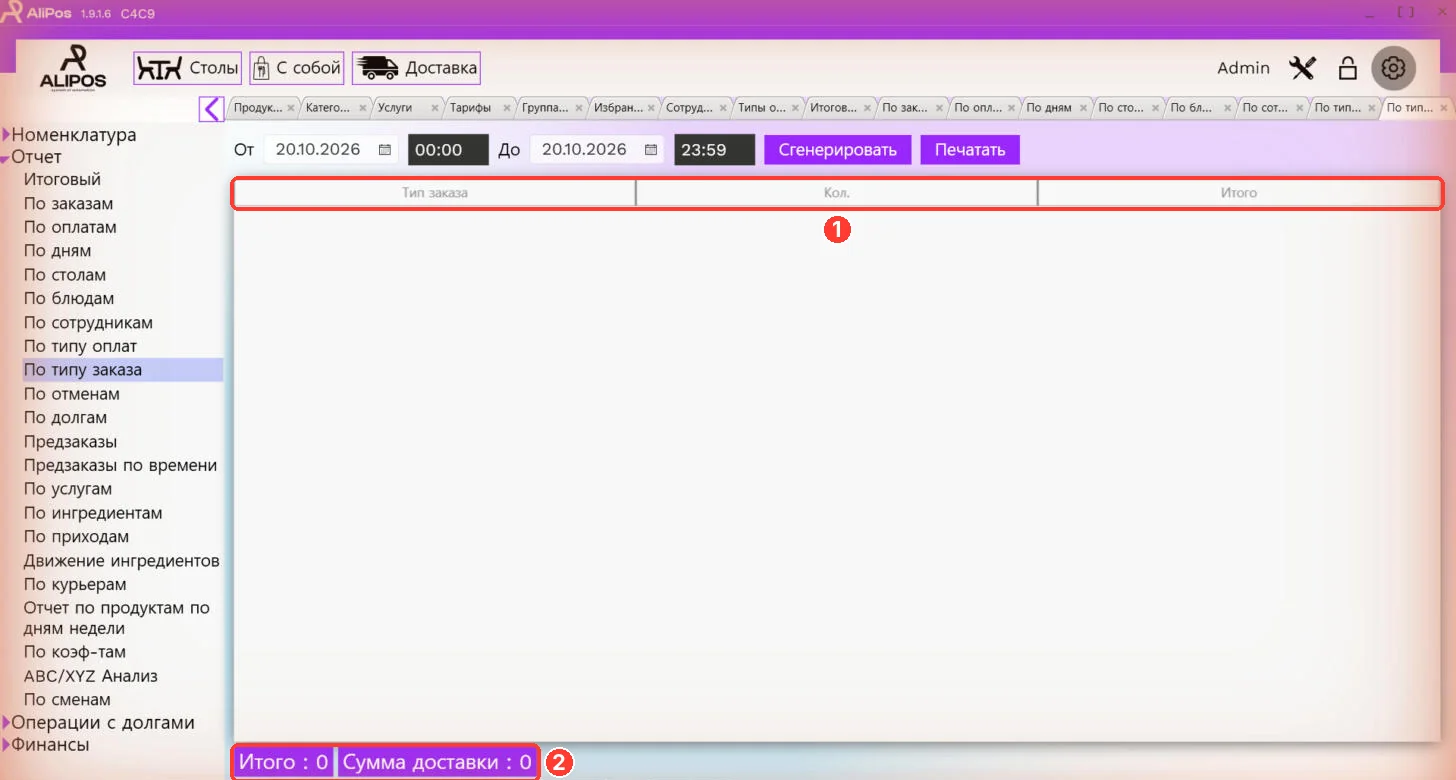This screenshot has width=1456, height=780.
Task: Switch to С собой takeaway mode
Action: coord(297,68)
